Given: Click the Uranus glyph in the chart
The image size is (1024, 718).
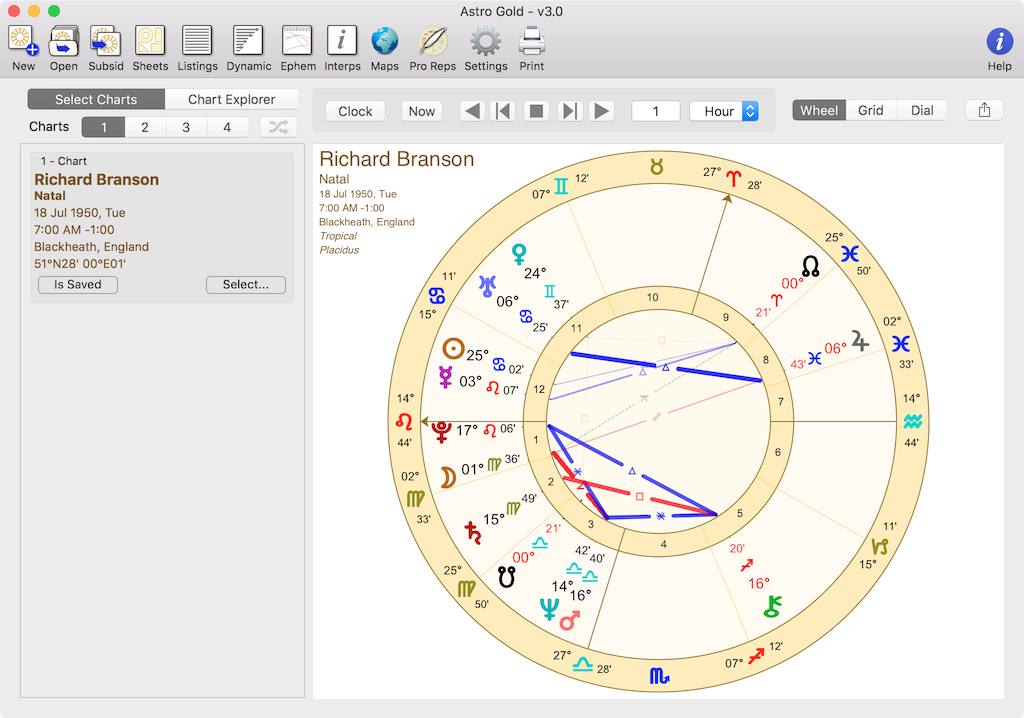Looking at the screenshot, I should click(487, 286).
